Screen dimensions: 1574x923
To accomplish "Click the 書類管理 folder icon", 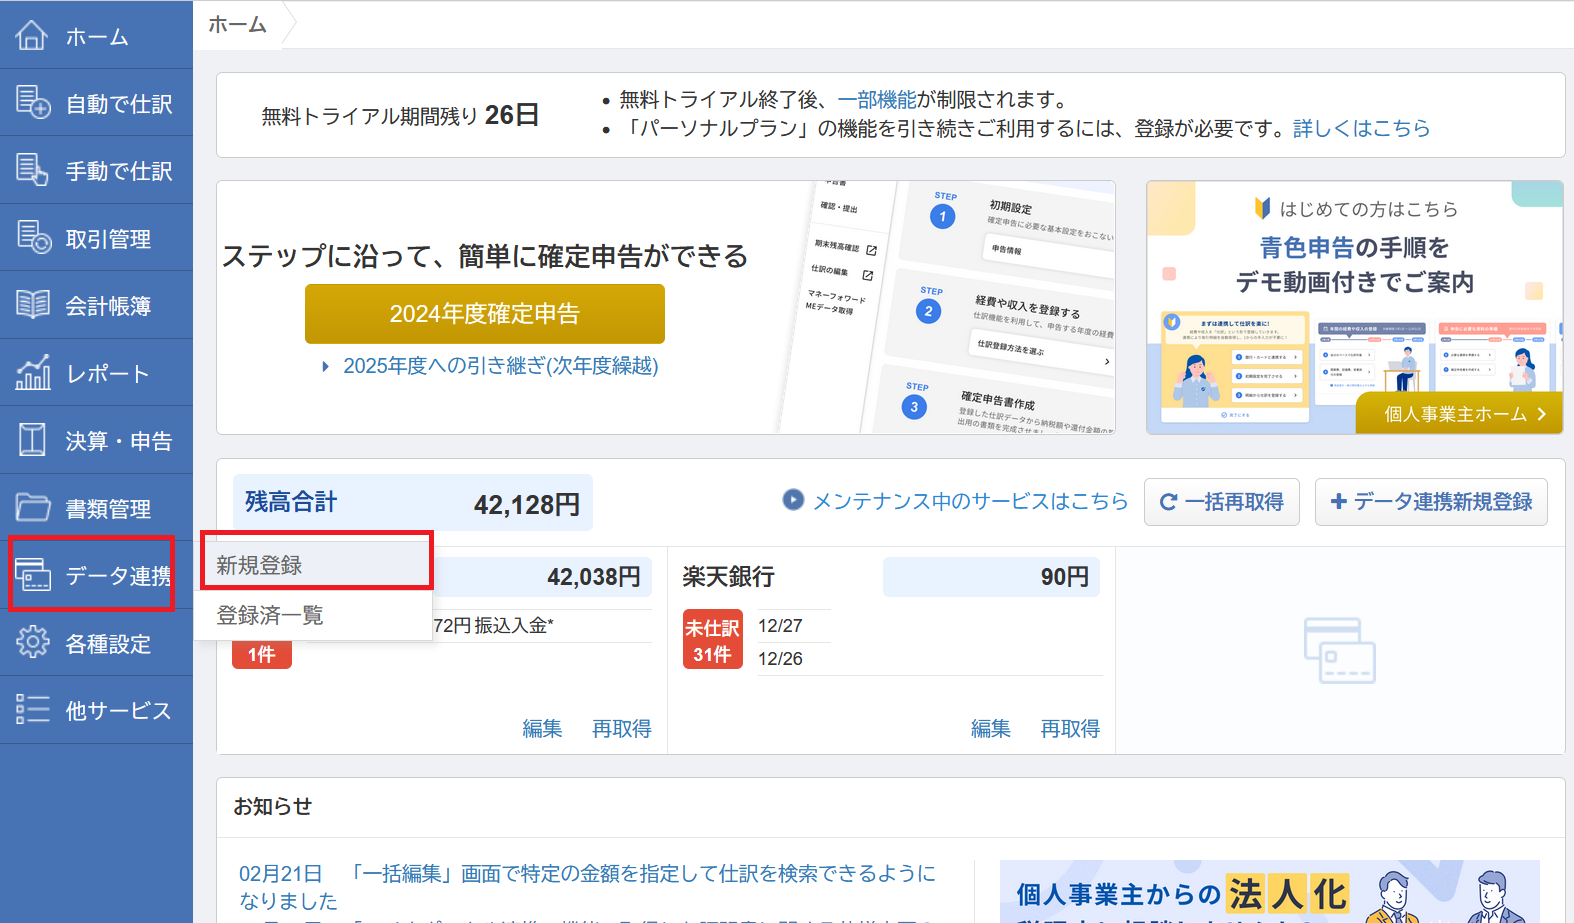I will [x=32, y=507].
